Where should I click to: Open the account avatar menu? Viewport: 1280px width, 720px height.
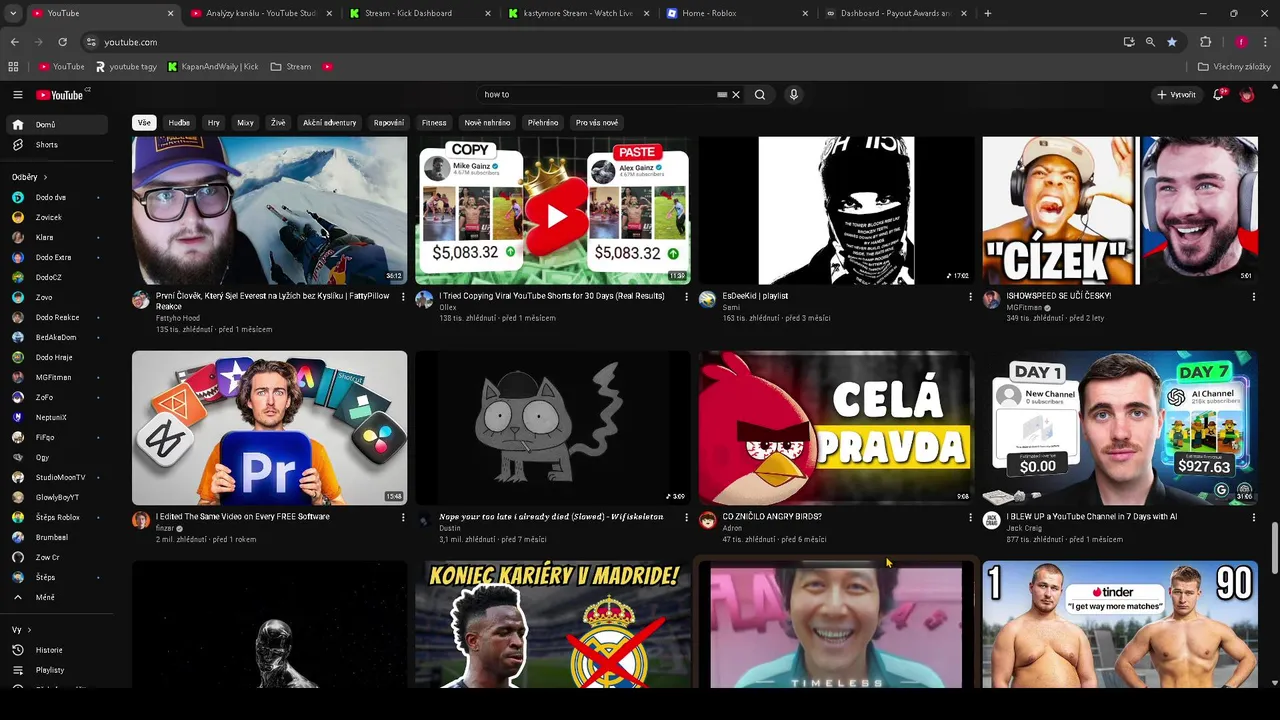pyautogui.click(x=1247, y=95)
